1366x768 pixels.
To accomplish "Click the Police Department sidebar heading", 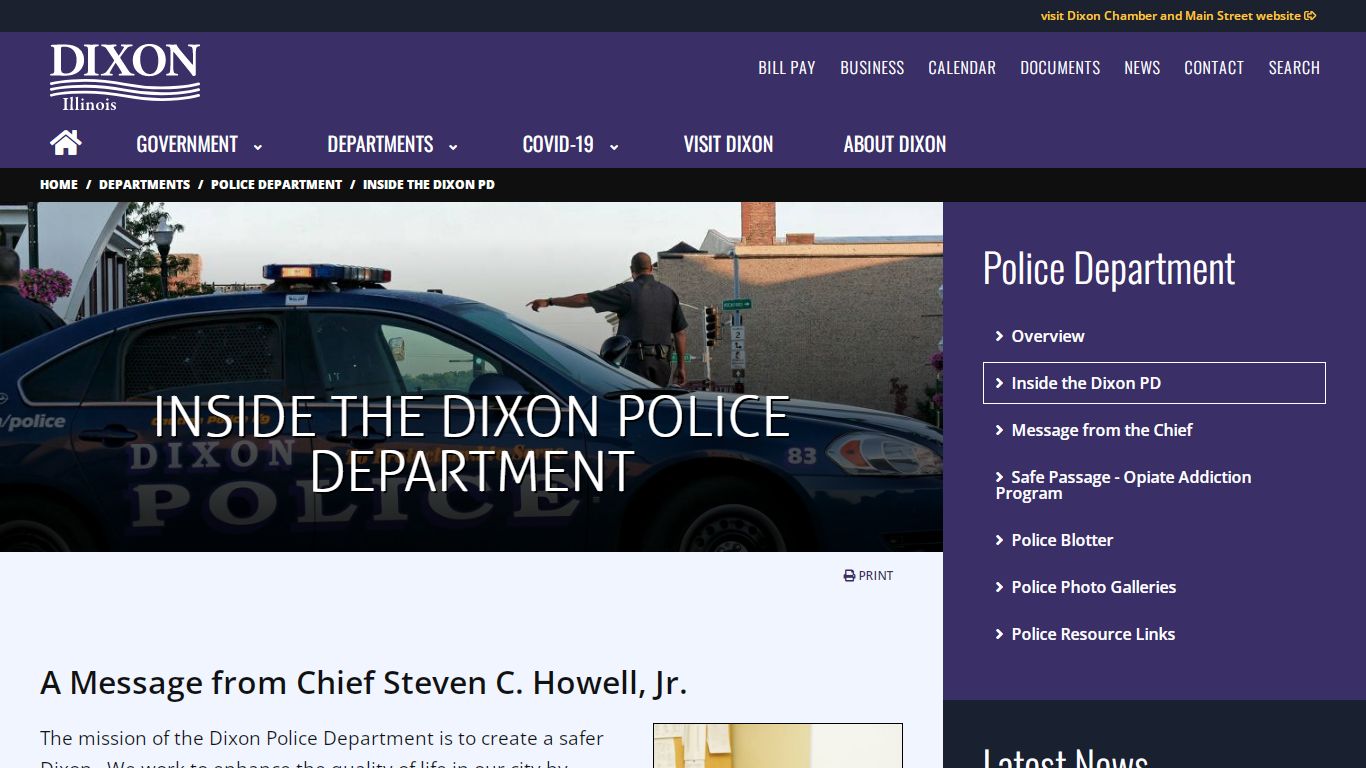I will 1109,268.
